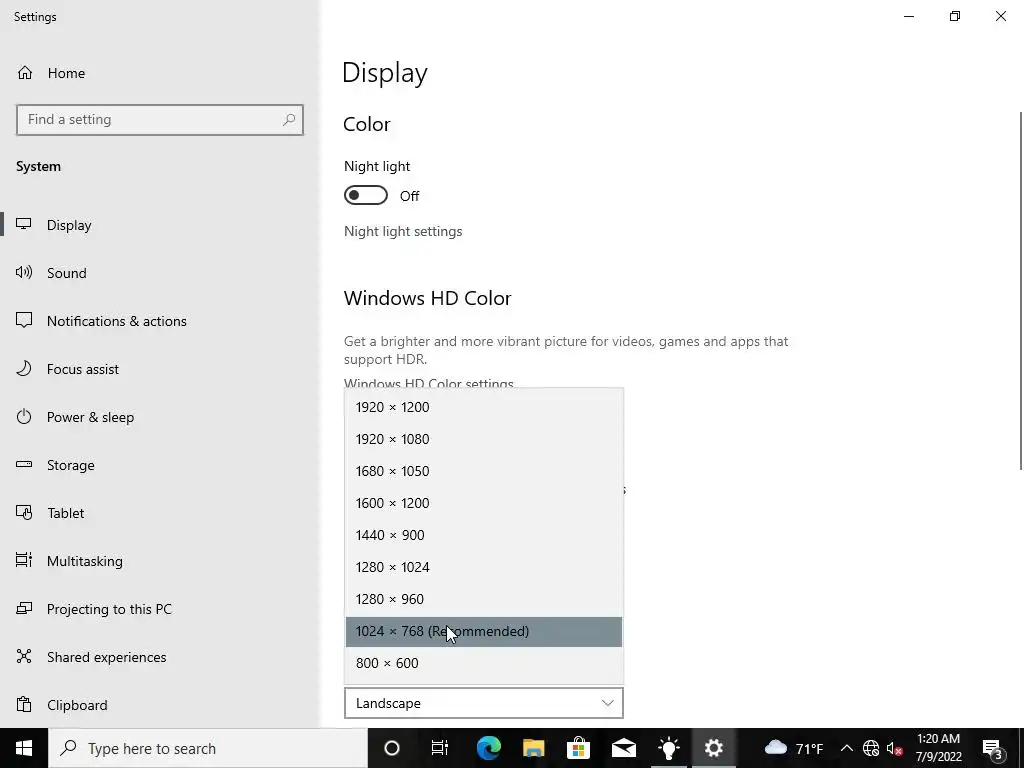This screenshot has width=1024, height=768.
Task: Open Night light settings link
Action: click(x=403, y=232)
